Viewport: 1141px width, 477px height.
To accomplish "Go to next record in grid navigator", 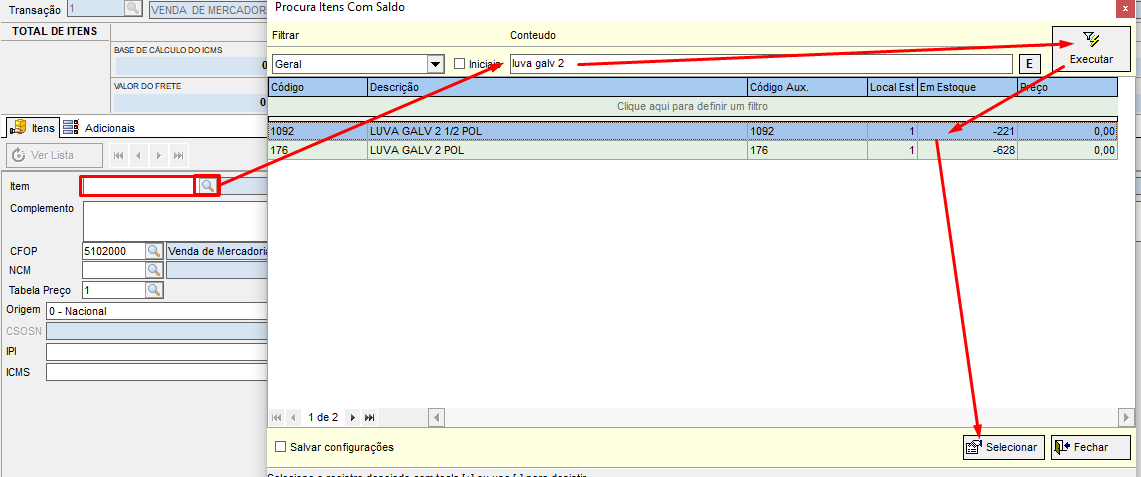I will (353, 417).
